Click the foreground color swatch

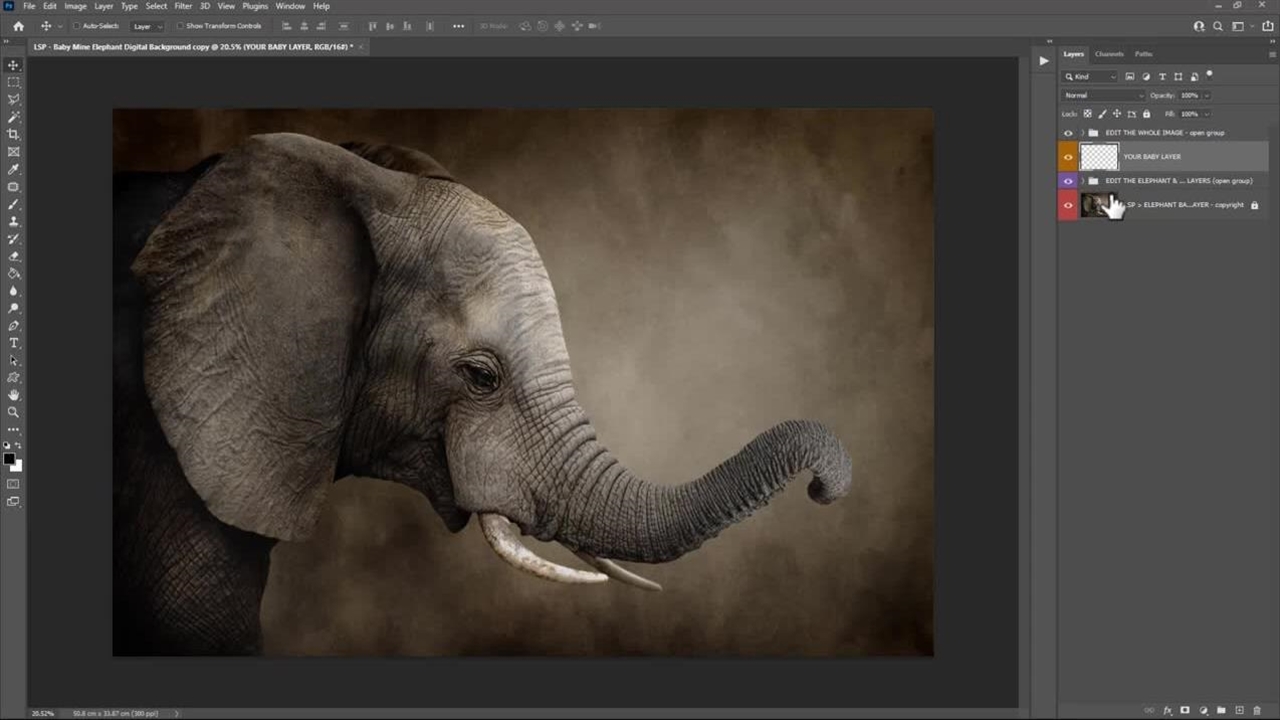9,459
